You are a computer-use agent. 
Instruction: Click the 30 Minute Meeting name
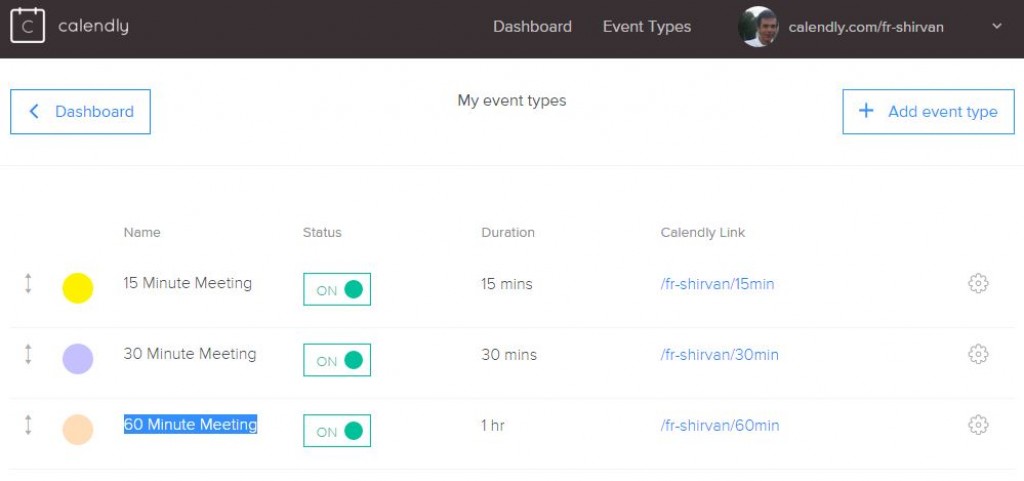click(x=189, y=354)
